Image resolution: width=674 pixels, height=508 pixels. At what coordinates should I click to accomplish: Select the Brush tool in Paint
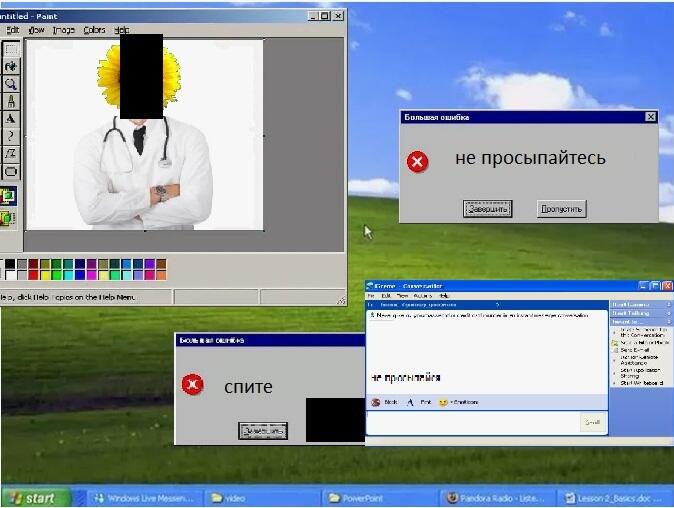pos(11,101)
